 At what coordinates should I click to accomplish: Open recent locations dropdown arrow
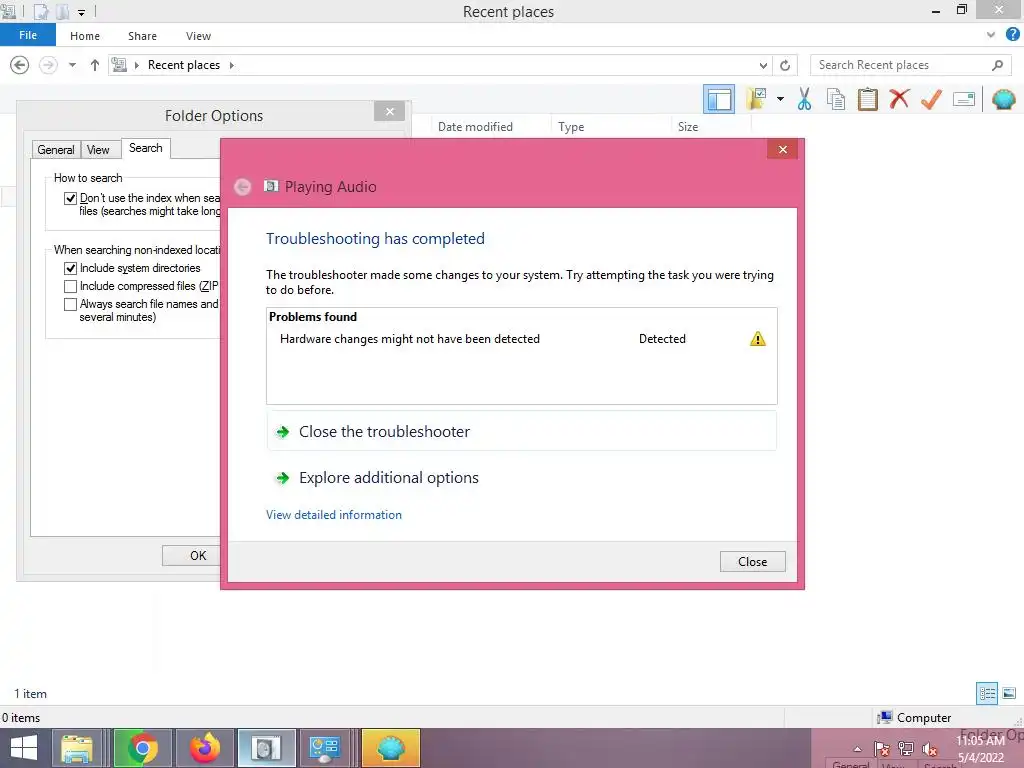tap(72, 65)
